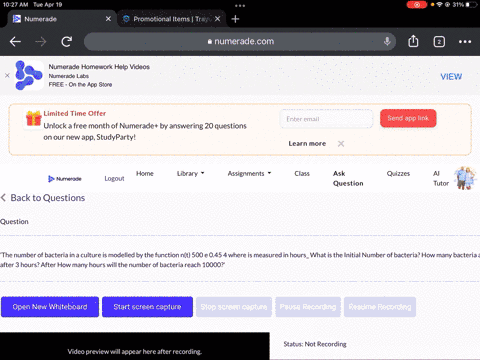Tap the multitasking three dots at top
The width and height of the screenshot is (480, 360).
pos(240,5)
